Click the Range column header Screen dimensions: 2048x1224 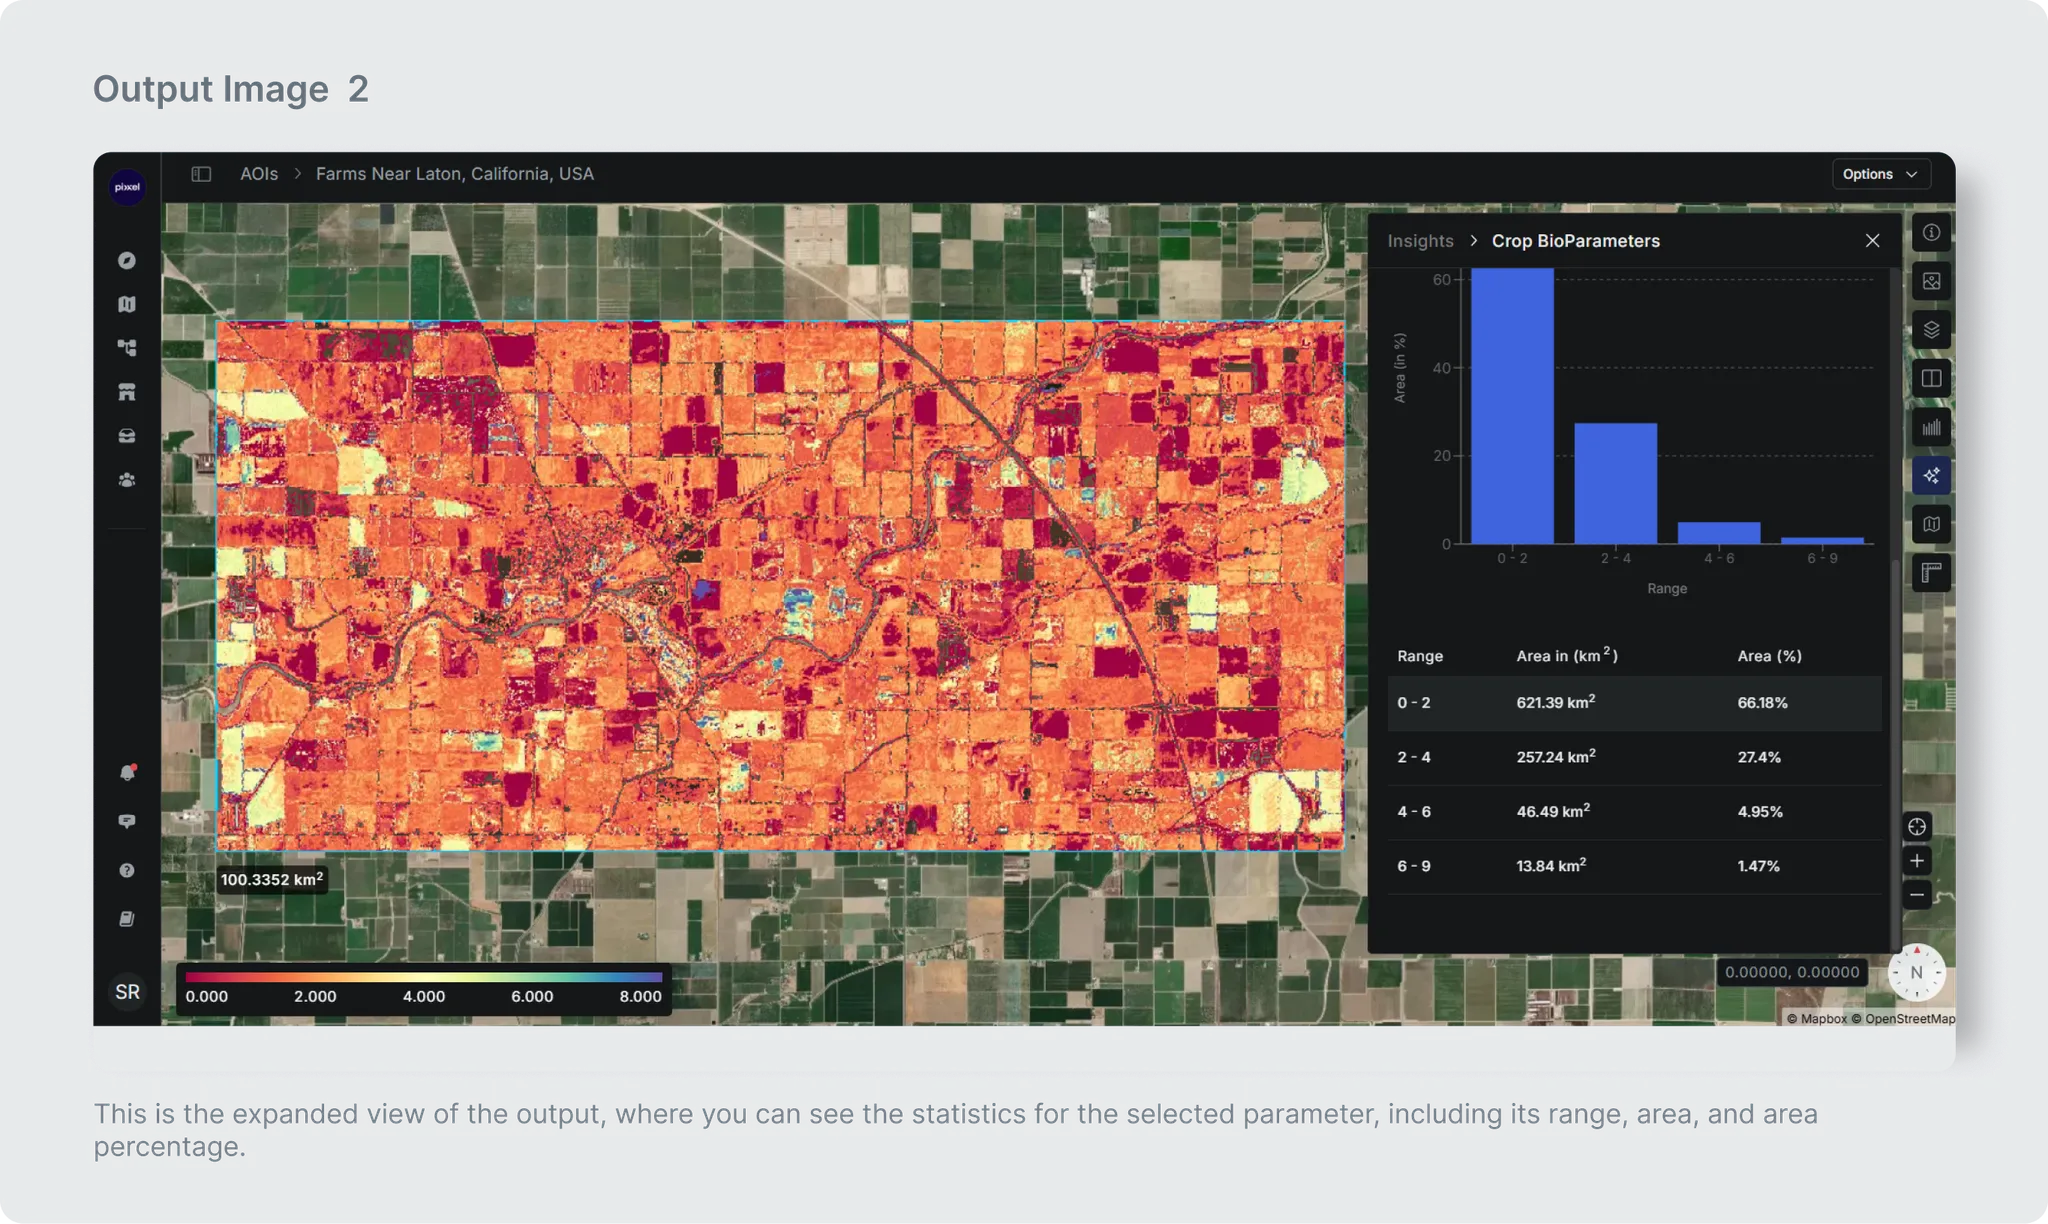pyautogui.click(x=1420, y=656)
